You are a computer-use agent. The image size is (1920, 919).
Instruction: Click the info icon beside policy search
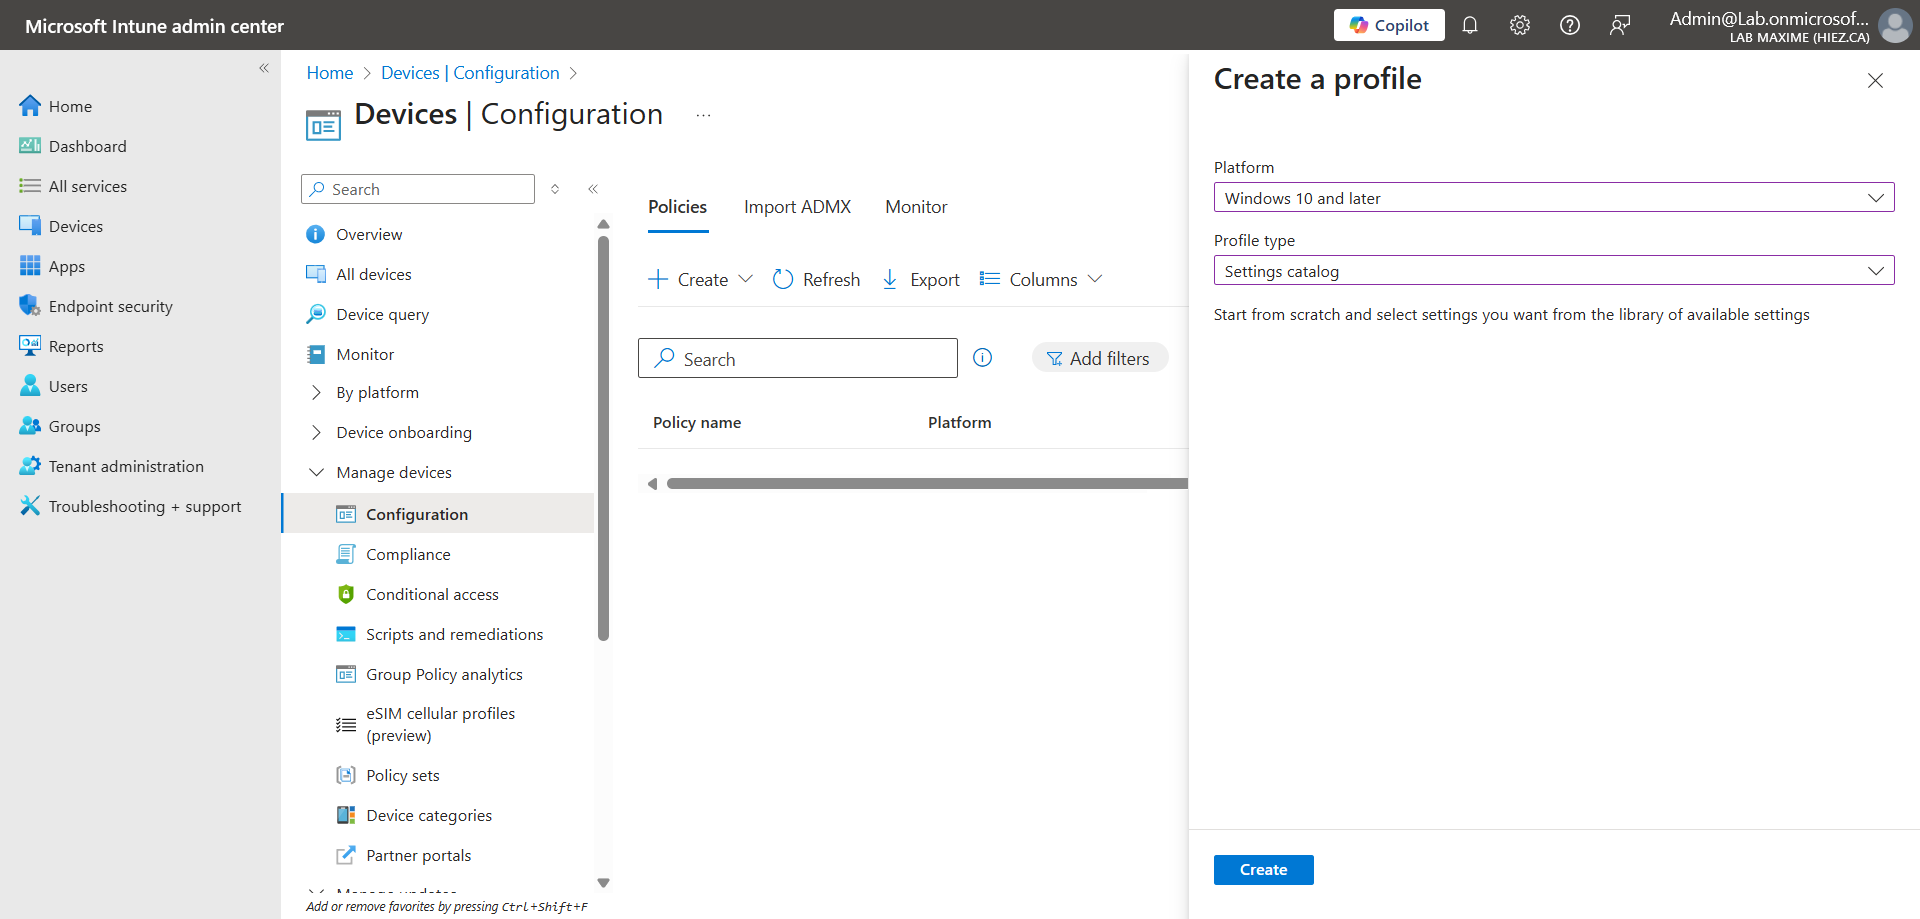pyautogui.click(x=982, y=358)
